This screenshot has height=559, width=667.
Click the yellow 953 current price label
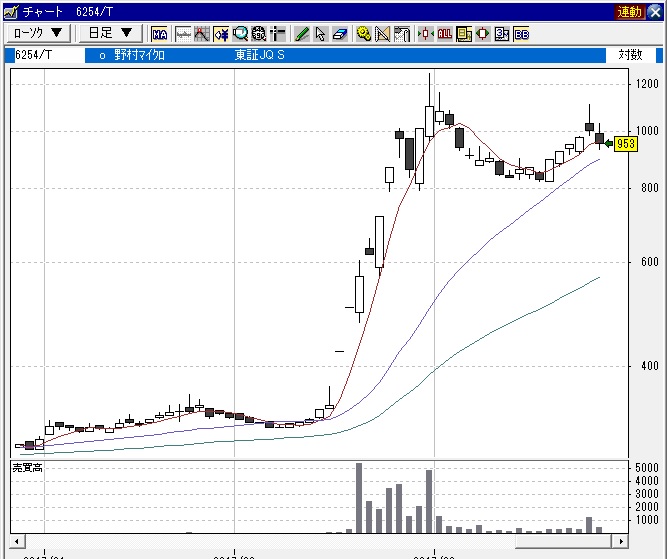tap(626, 143)
